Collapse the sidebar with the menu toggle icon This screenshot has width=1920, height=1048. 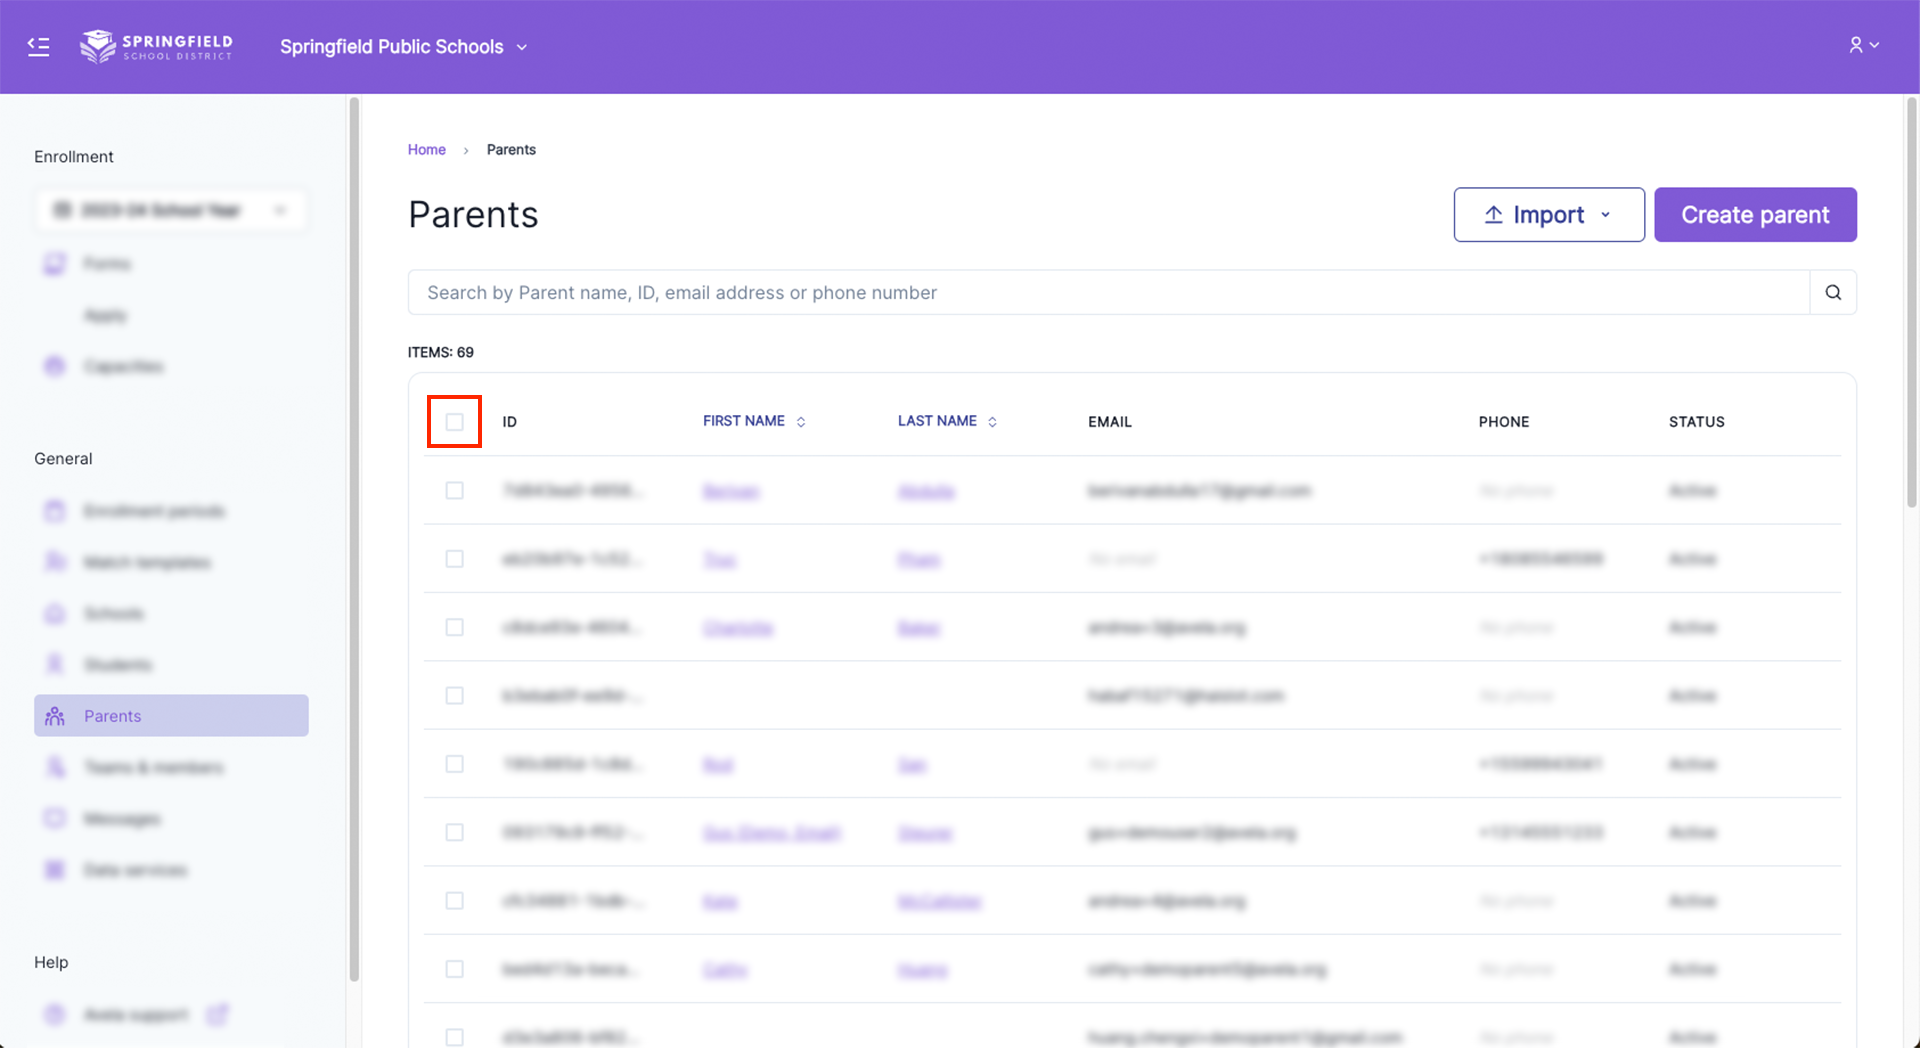(38, 47)
